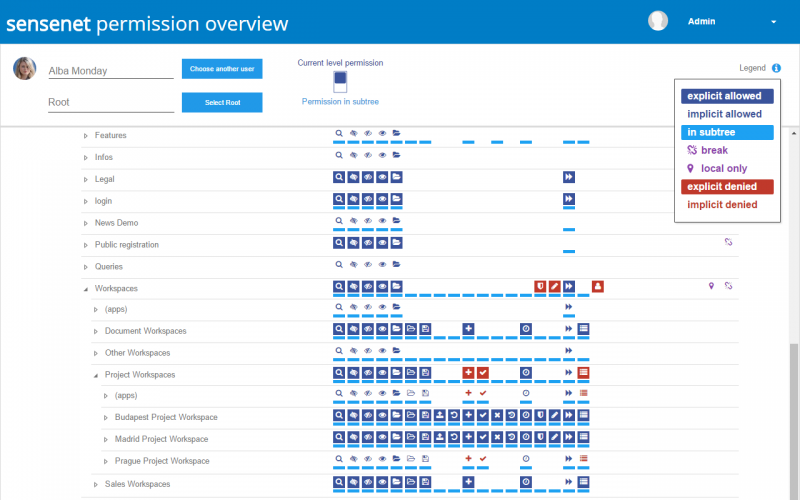This screenshot has width=800, height=500.
Task: Select the Prague Project Workspace row label
Action: coord(162,461)
